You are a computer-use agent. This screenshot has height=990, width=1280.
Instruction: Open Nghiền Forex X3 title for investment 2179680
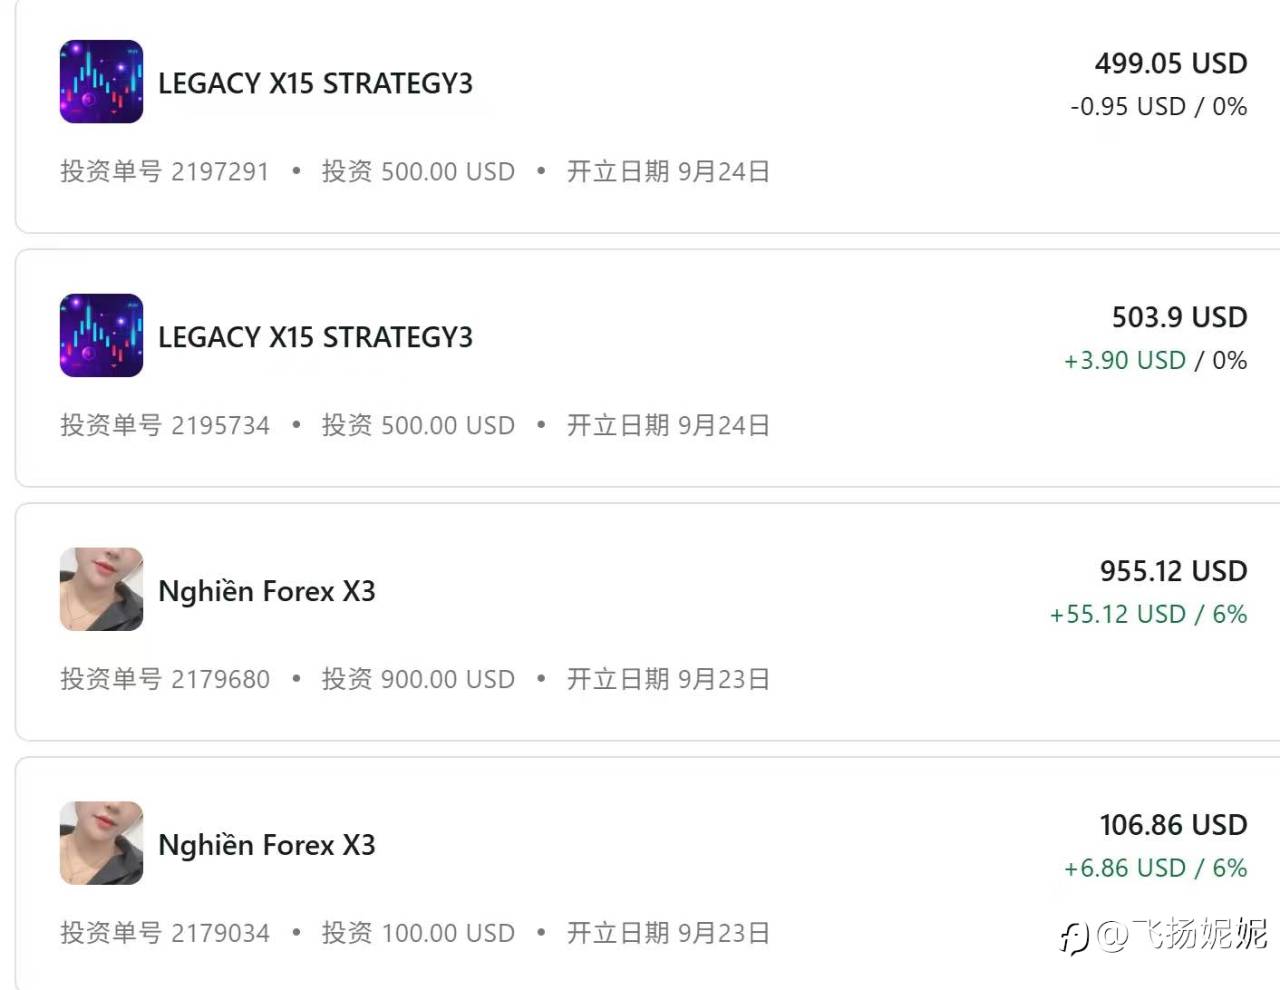click(x=266, y=591)
